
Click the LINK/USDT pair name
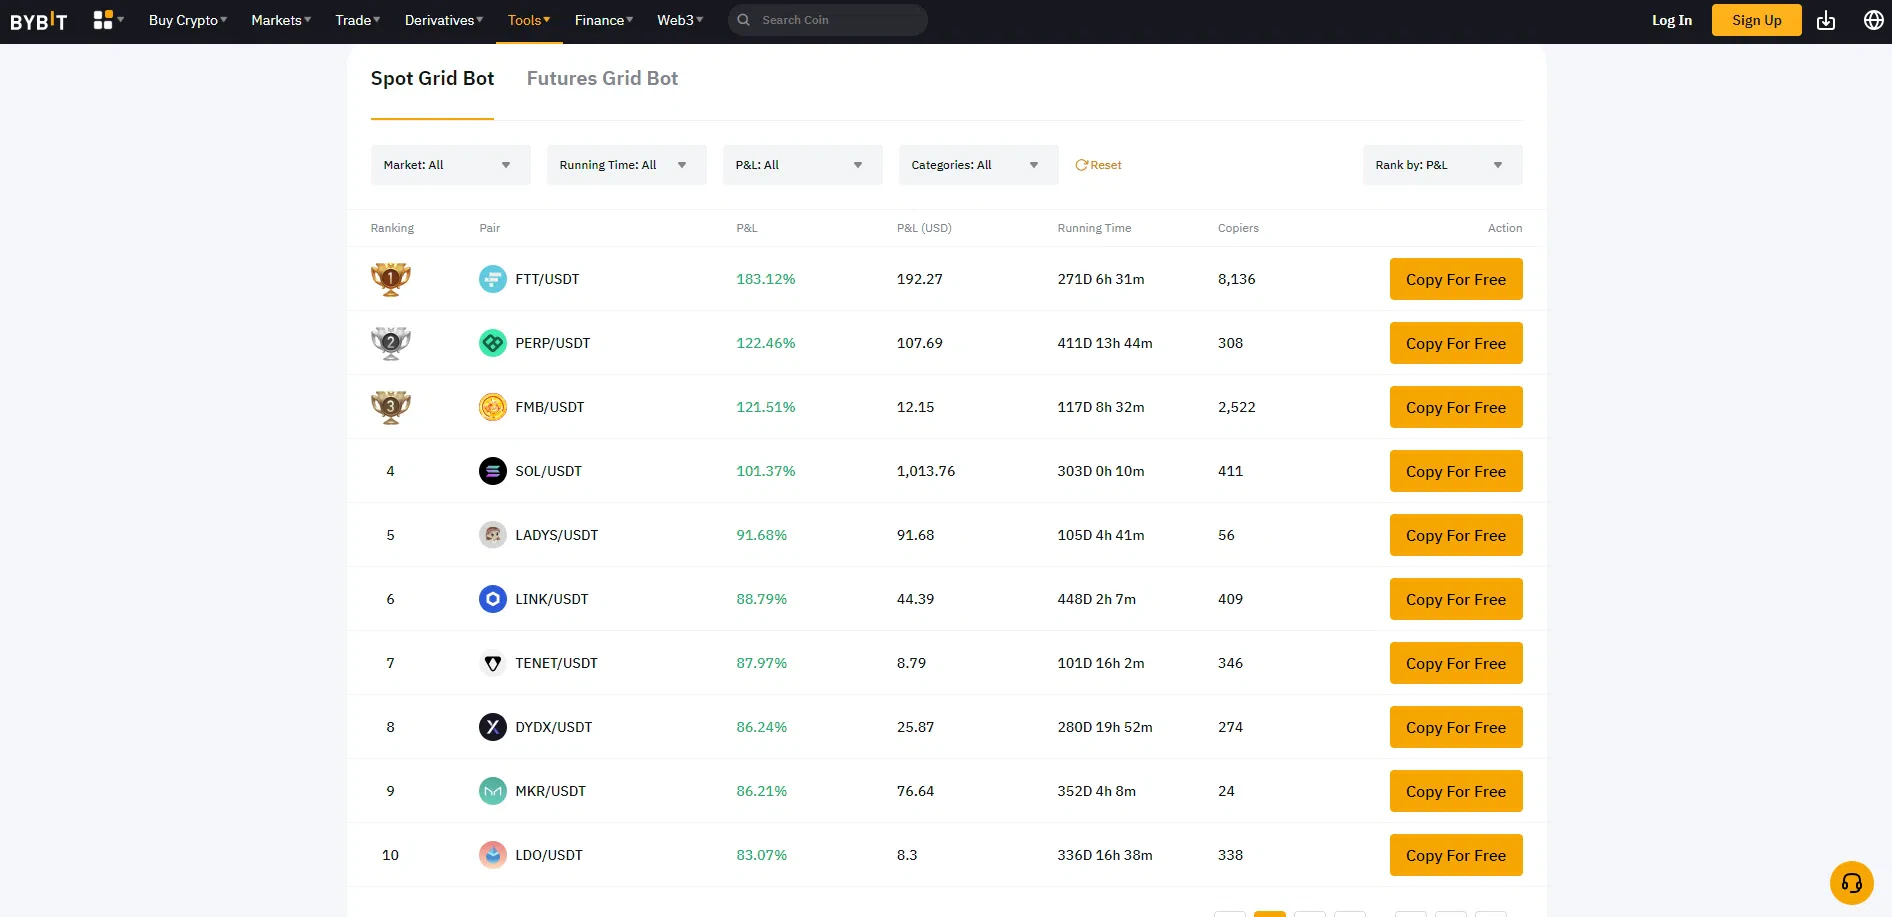tap(552, 599)
